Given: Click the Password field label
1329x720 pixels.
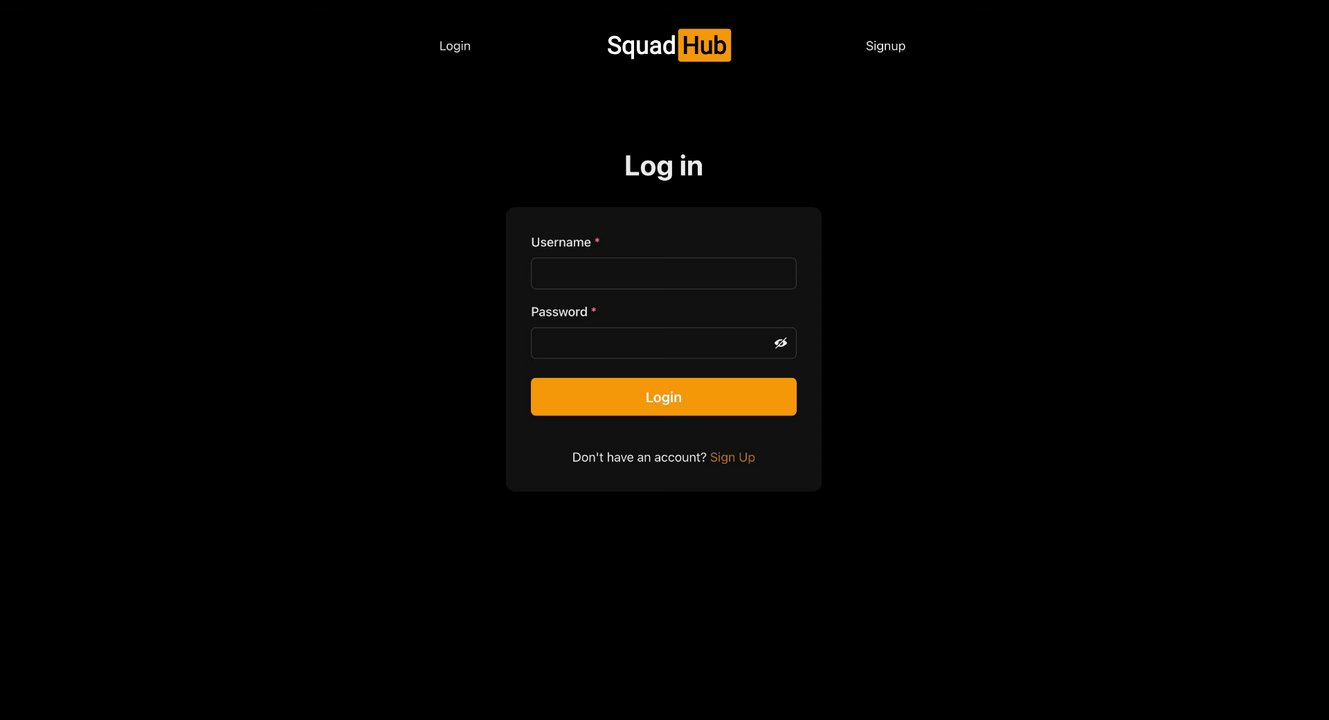Looking at the screenshot, I should [559, 312].
